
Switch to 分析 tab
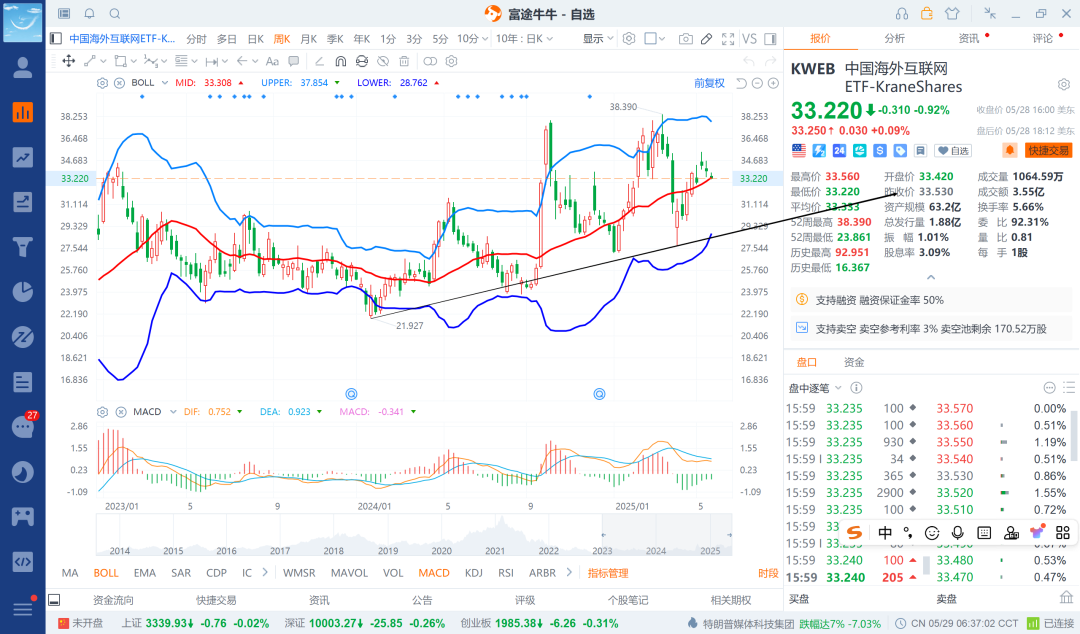pos(894,39)
